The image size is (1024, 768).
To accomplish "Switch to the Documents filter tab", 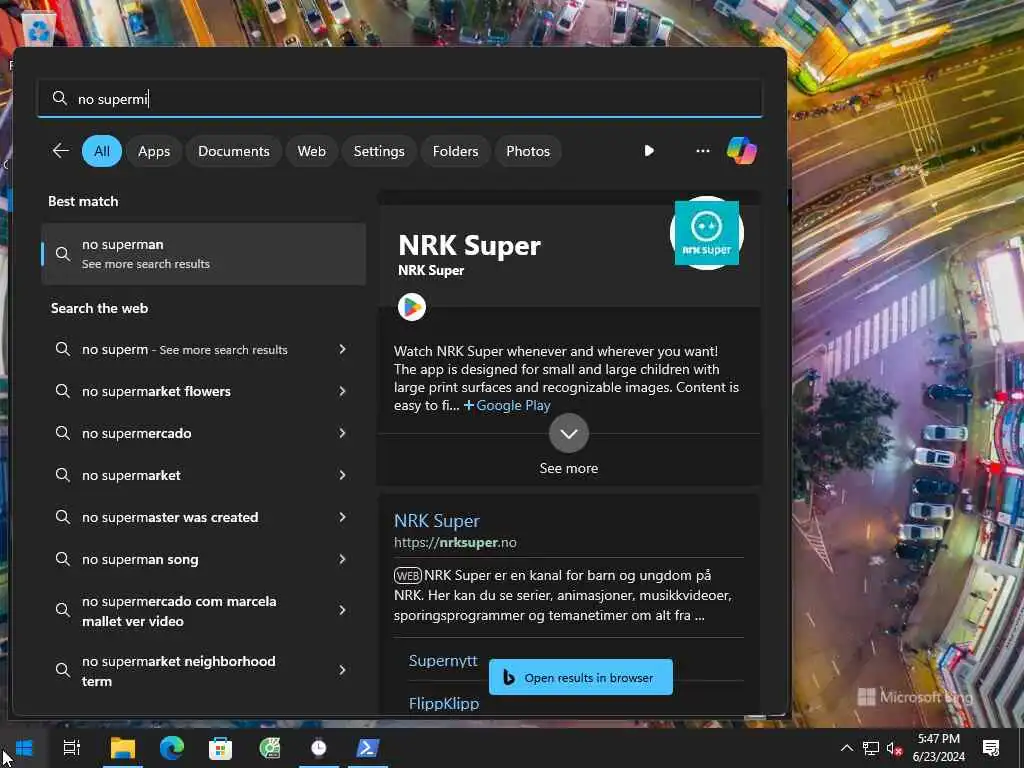I will [234, 151].
